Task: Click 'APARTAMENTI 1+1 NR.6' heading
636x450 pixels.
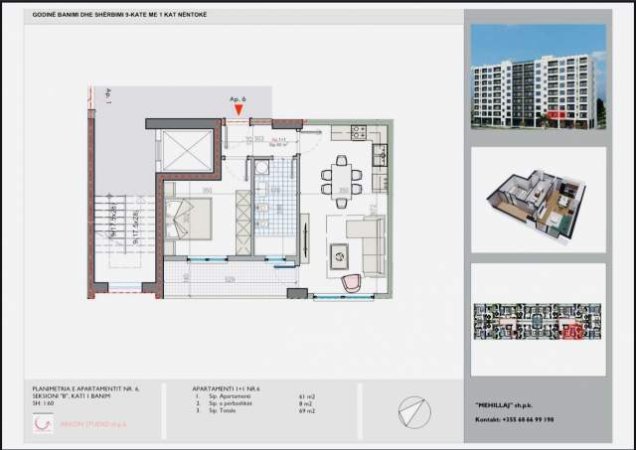Action: click(x=226, y=389)
